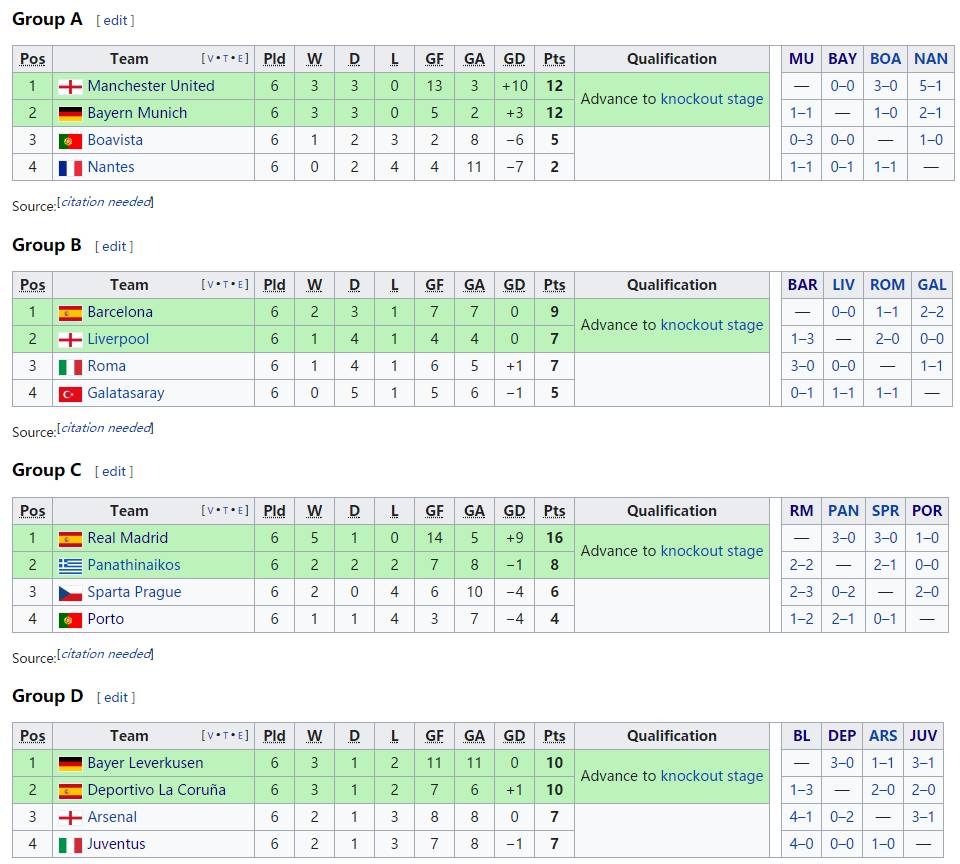
Task: Click the Portugal flag beside Boavista
Action: tap(70, 140)
